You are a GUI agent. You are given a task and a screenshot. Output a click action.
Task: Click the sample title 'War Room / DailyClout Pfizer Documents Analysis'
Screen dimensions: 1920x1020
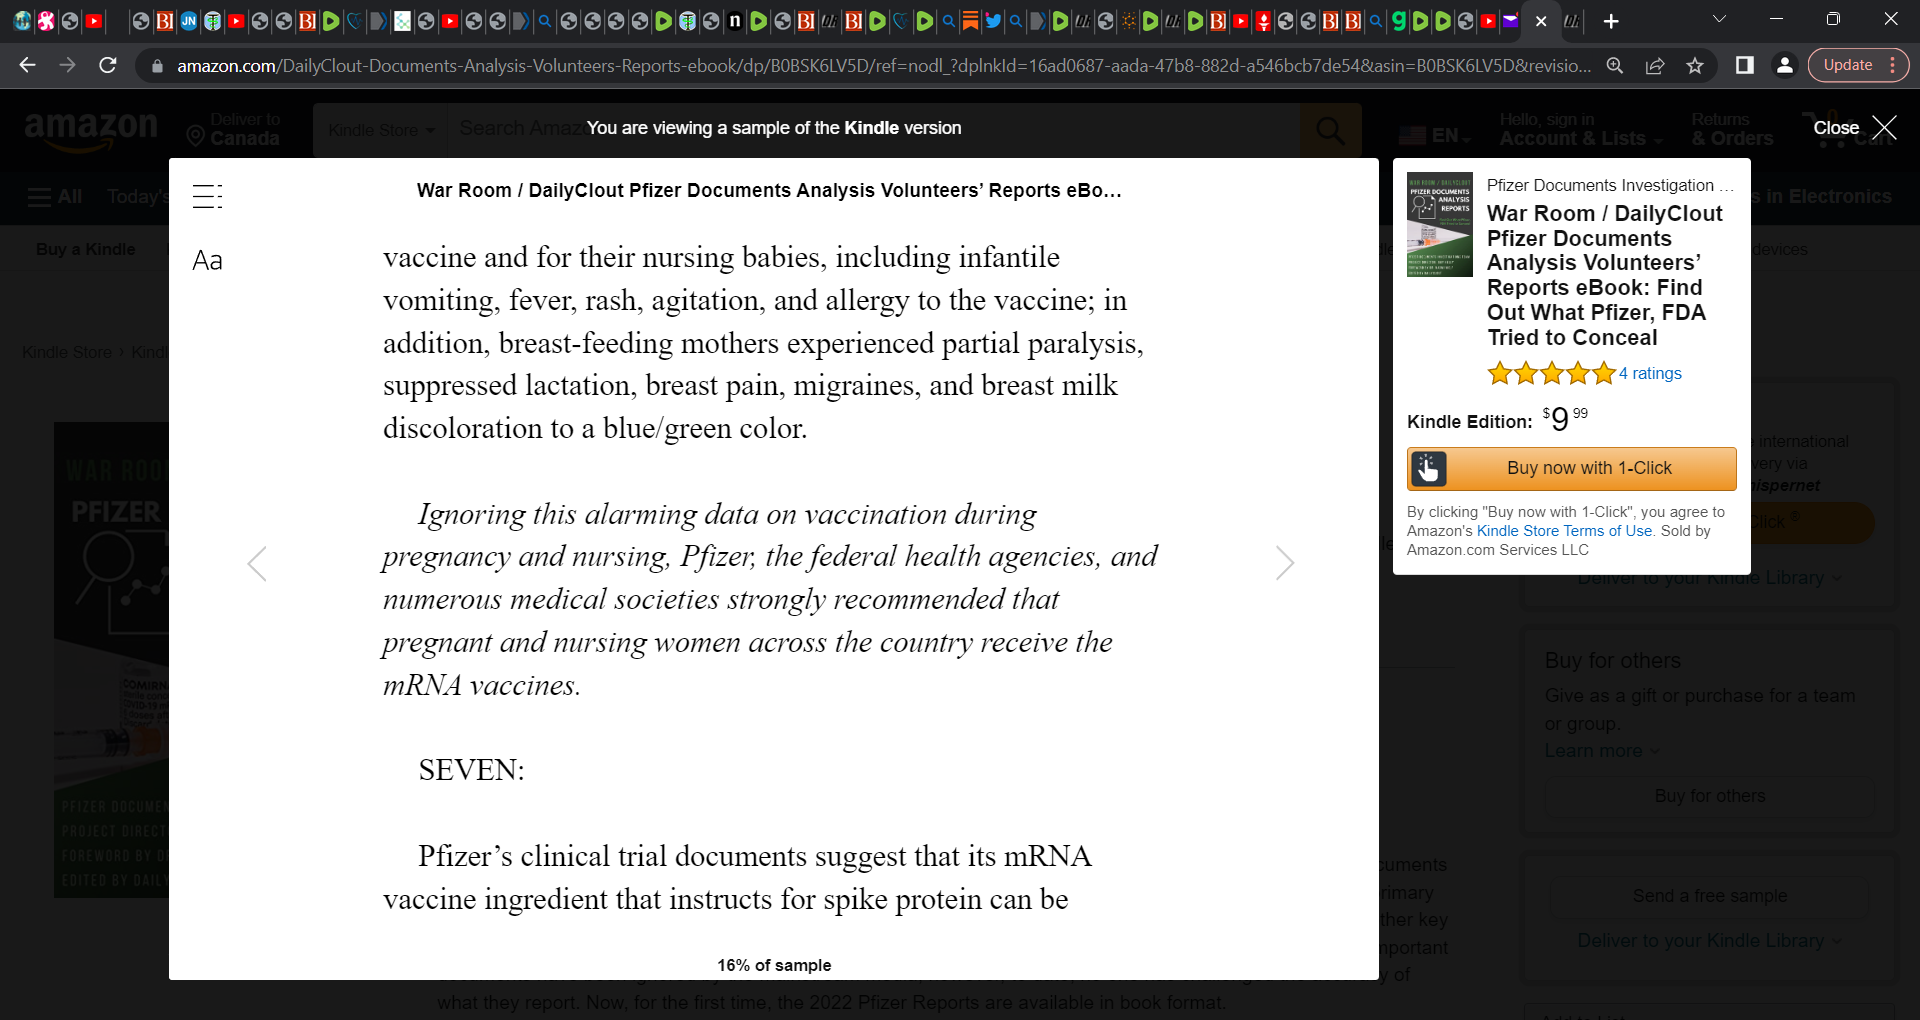[769, 190]
